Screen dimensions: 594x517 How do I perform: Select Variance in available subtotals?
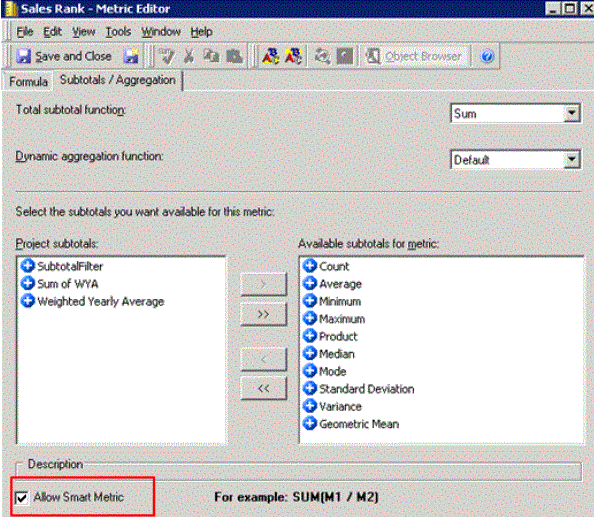(332, 406)
